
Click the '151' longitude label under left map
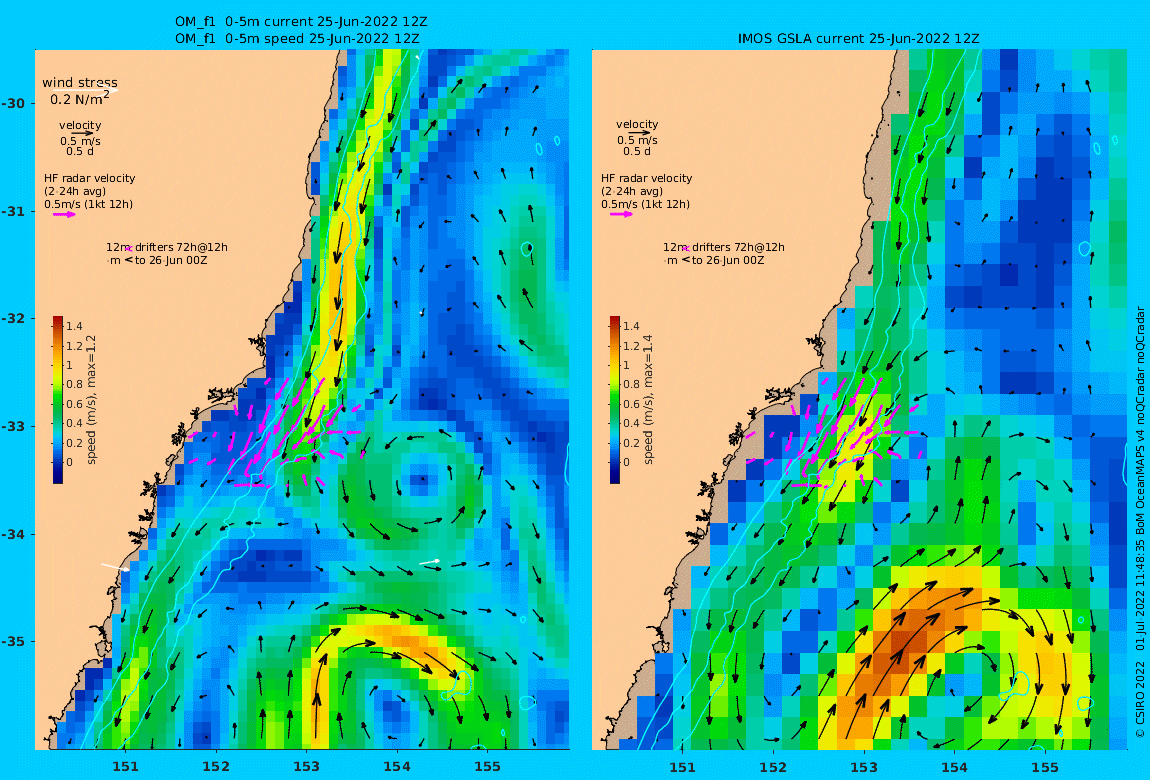pos(125,767)
